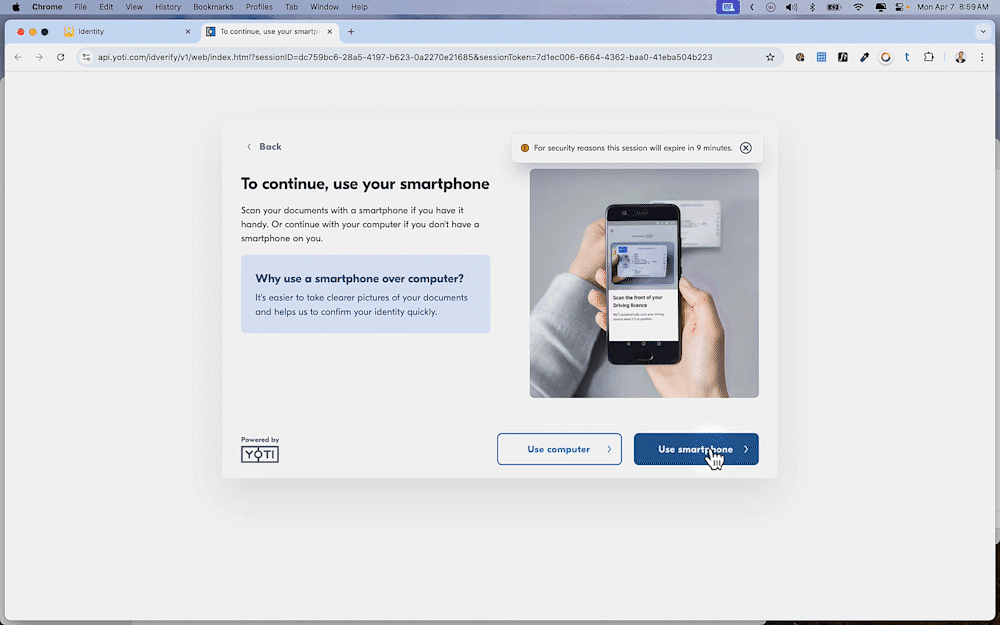The height and width of the screenshot is (625, 1000).
Task: Open the three-dot Chrome menu
Action: click(x=982, y=57)
